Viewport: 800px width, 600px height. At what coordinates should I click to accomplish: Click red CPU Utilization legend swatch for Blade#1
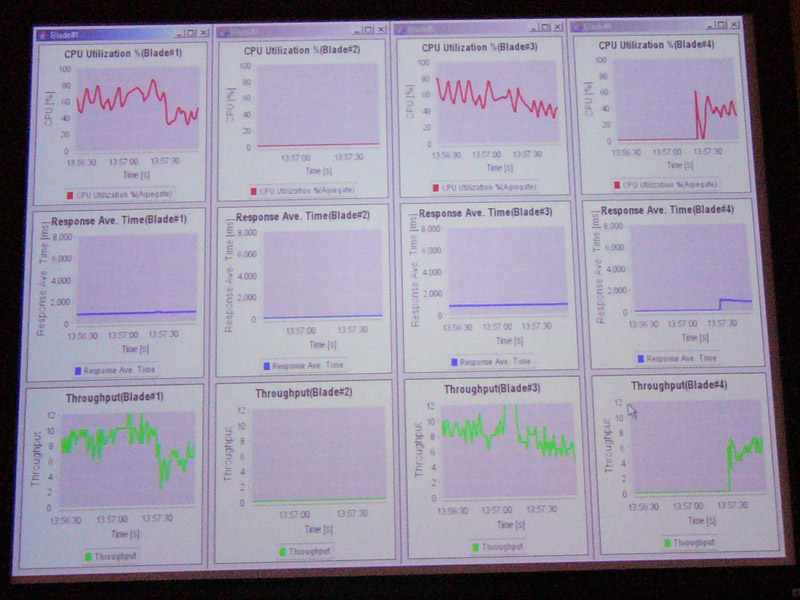click(70, 195)
